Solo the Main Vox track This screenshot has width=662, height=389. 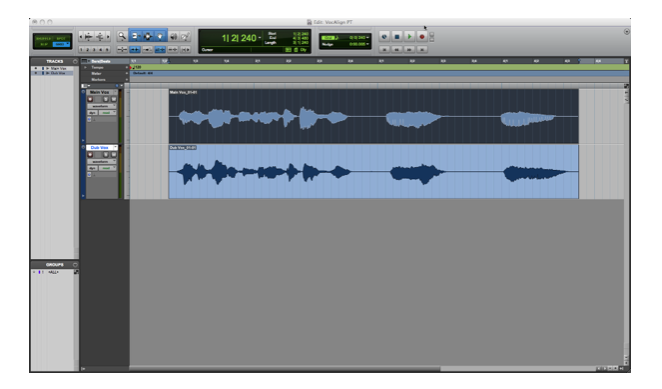[106, 99]
